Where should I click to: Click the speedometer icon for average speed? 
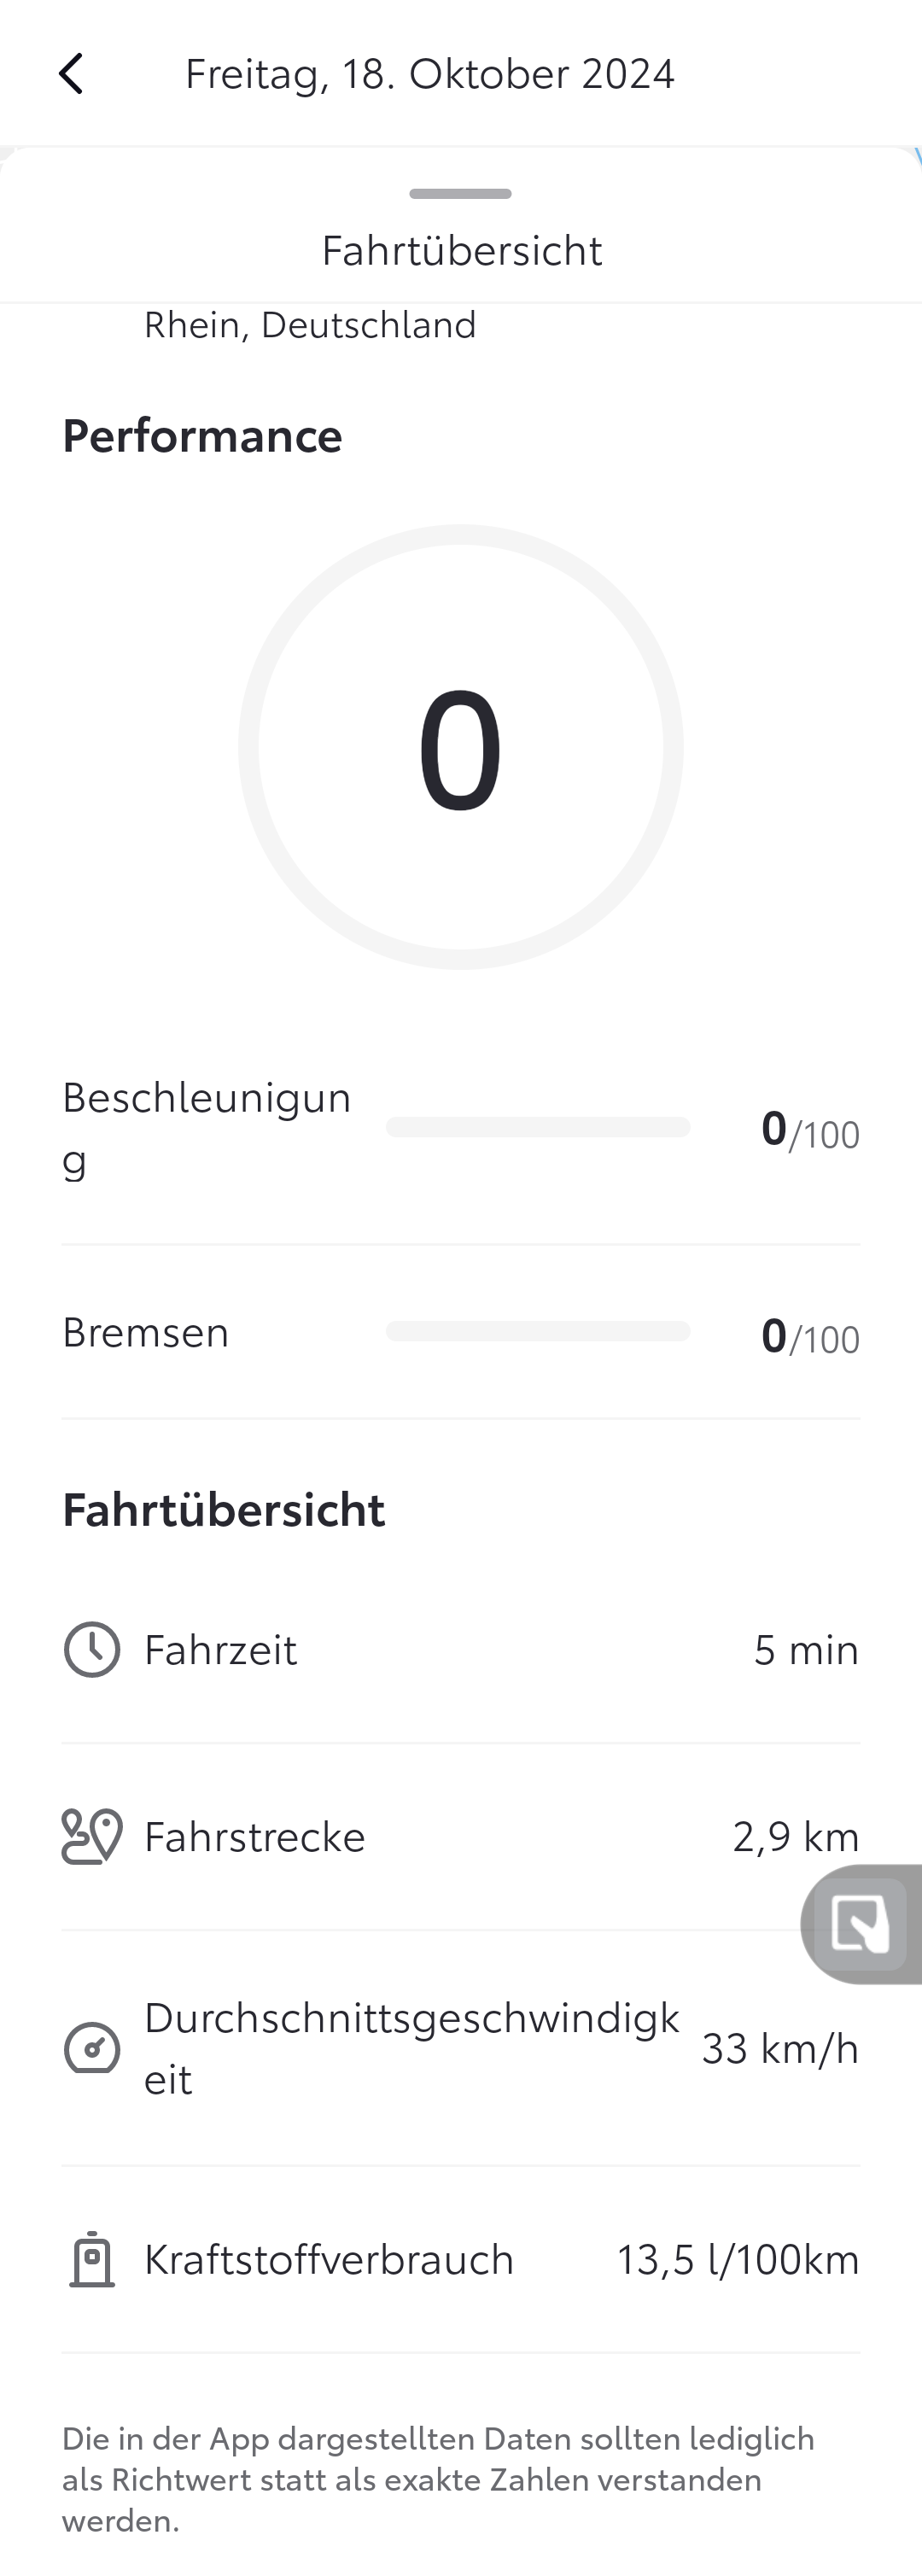[92, 2048]
